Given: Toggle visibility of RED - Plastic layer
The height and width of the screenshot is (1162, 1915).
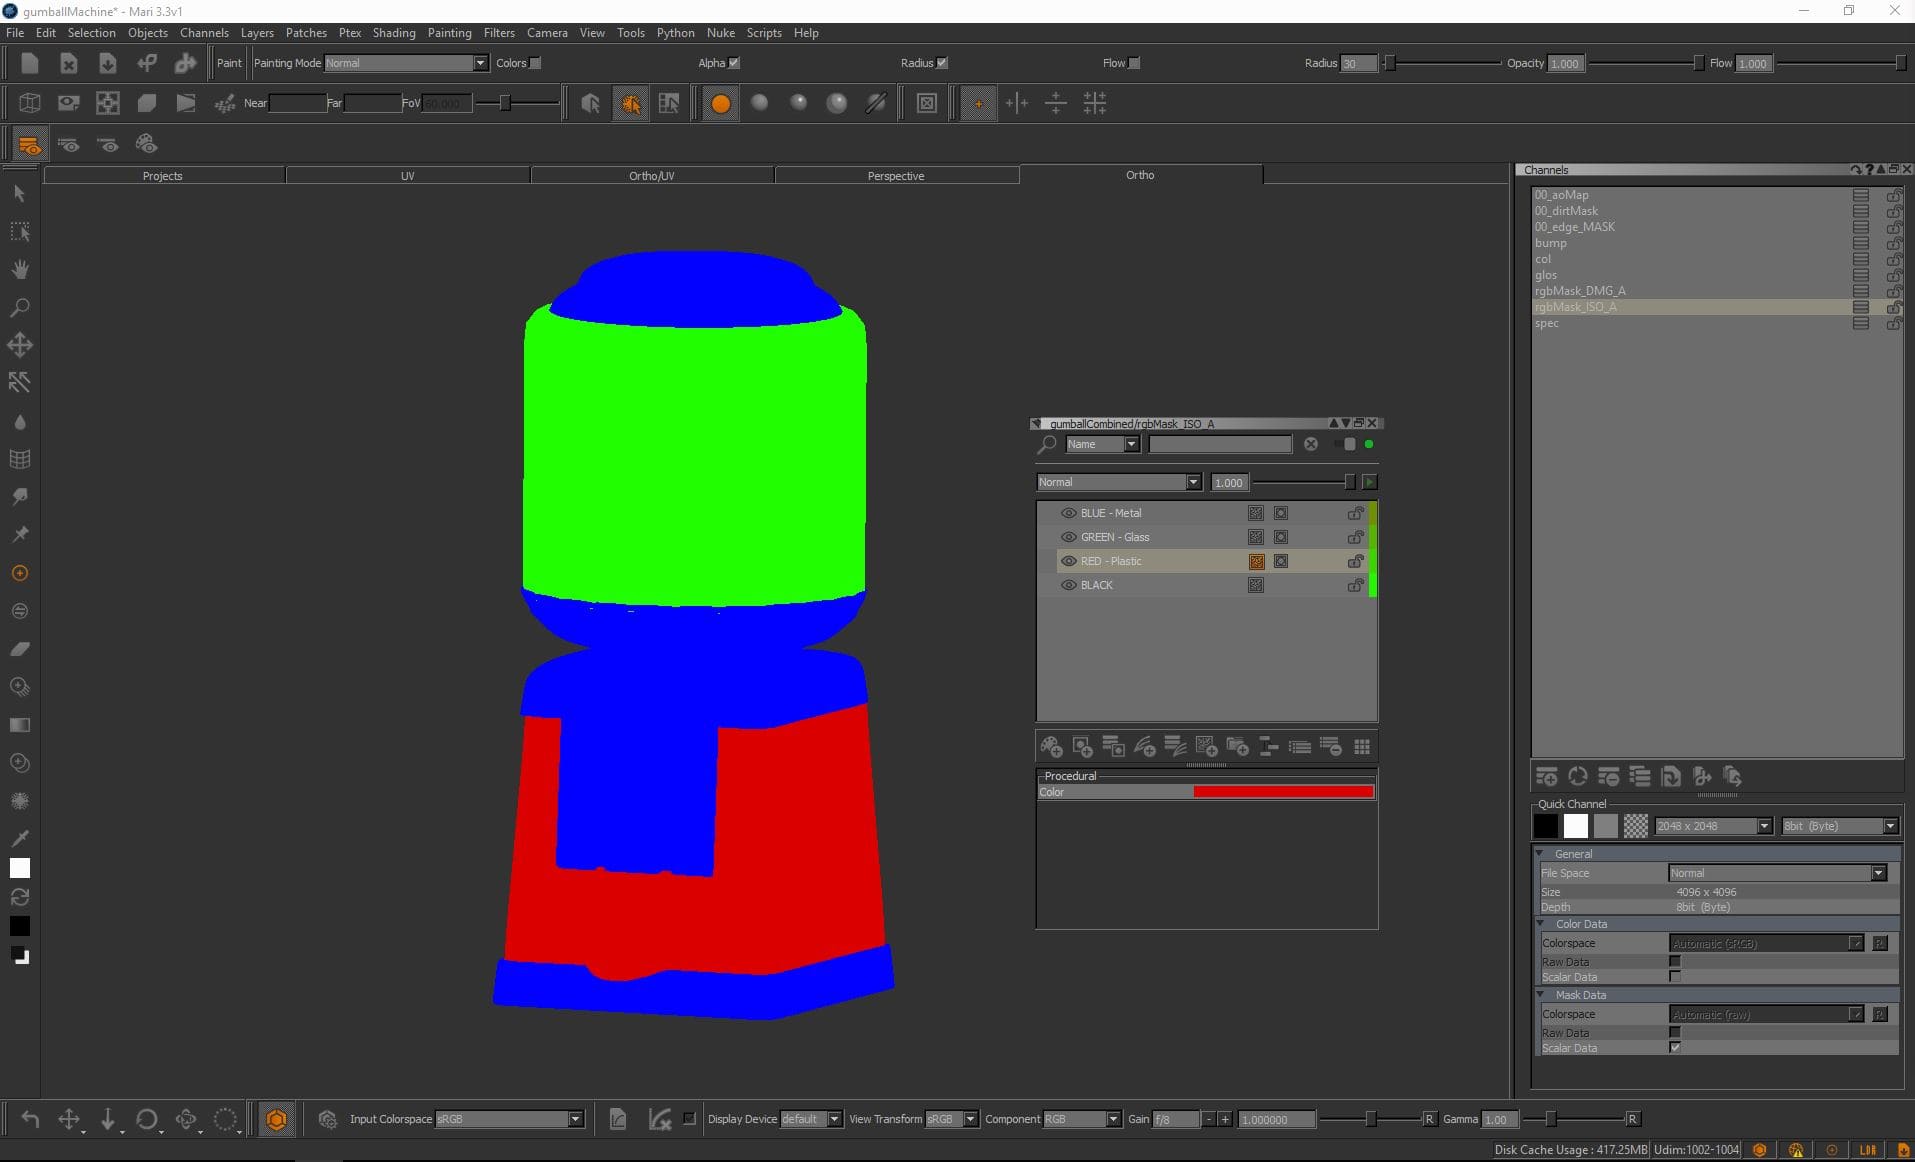Looking at the screenshot, I should pyautogui.click(x=1068, y=561).
